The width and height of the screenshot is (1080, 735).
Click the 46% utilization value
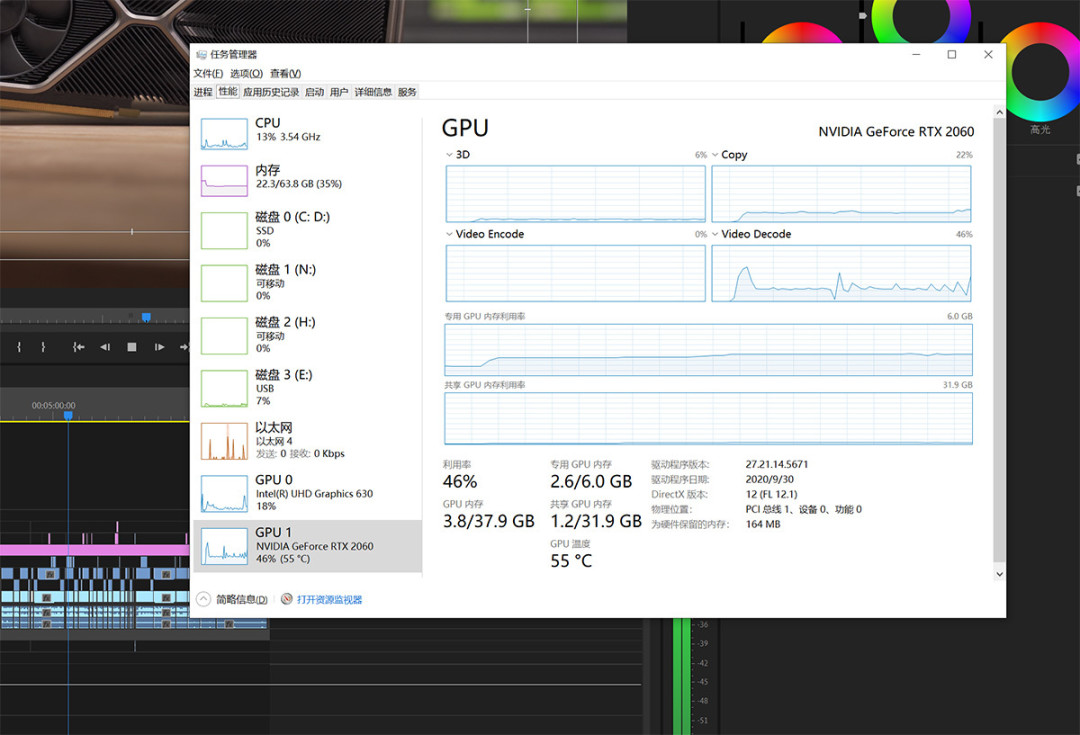pos(459,482)
